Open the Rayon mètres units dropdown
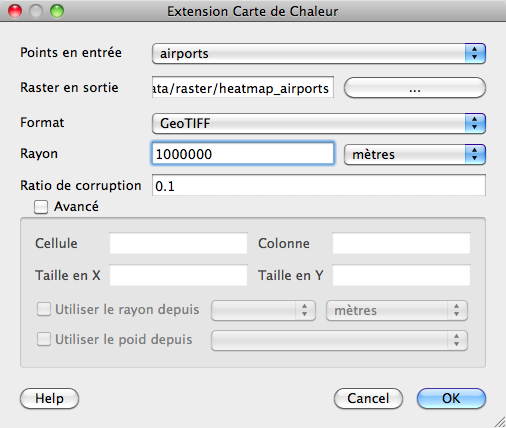This screenshot has width=506, height=428. point(415,154)
